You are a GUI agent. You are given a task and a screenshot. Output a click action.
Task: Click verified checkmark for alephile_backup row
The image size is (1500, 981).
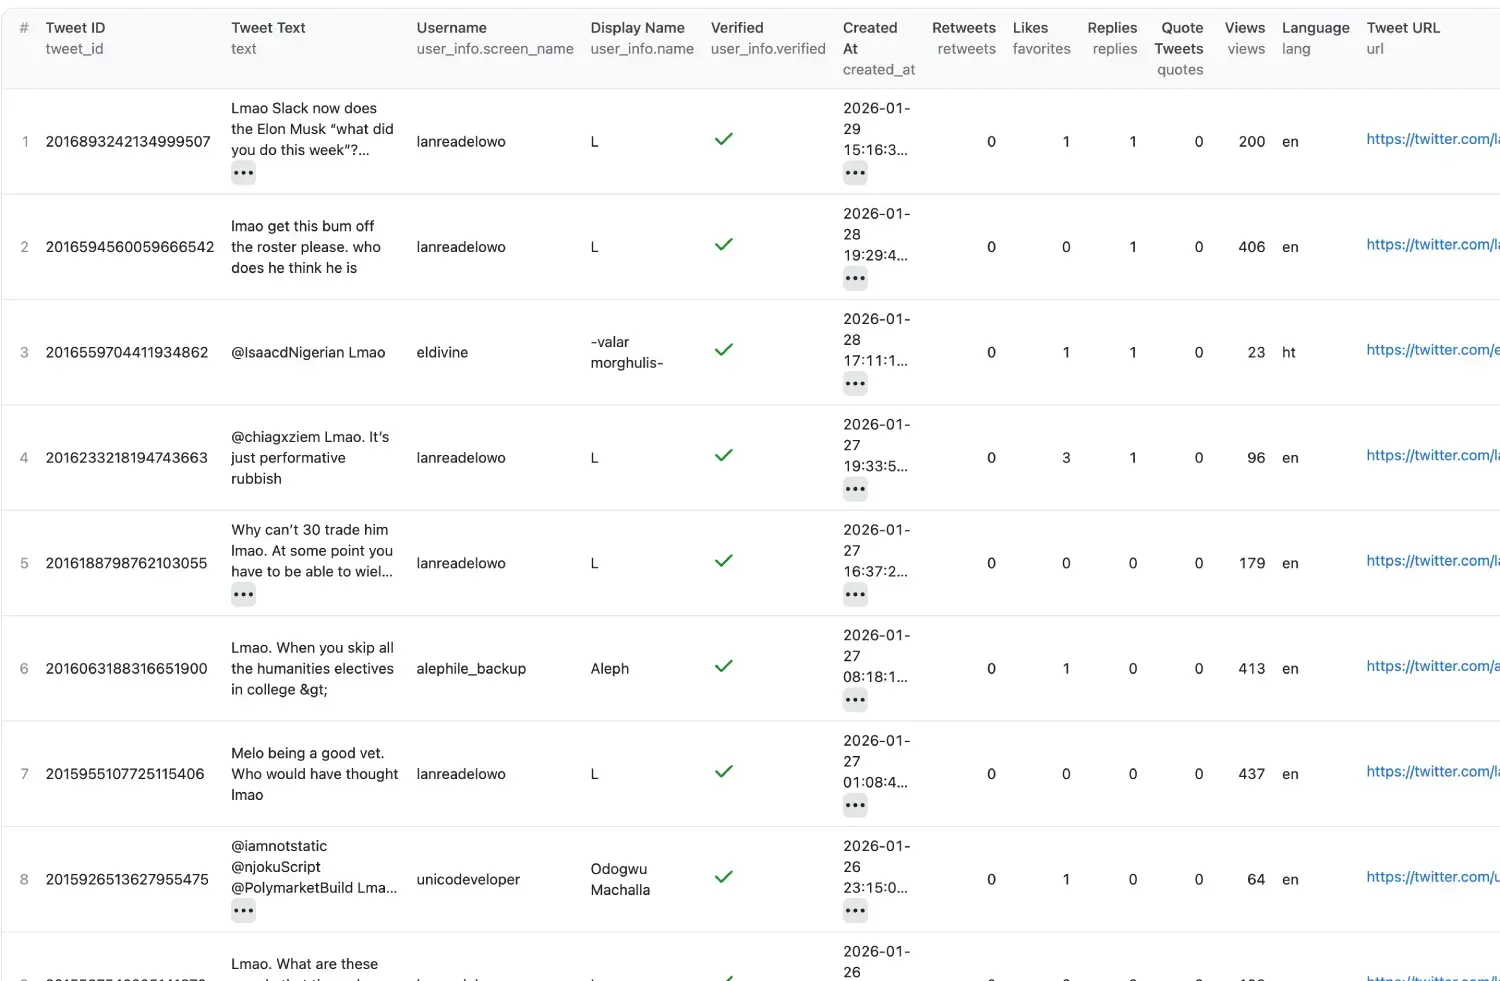click(724, 666)
